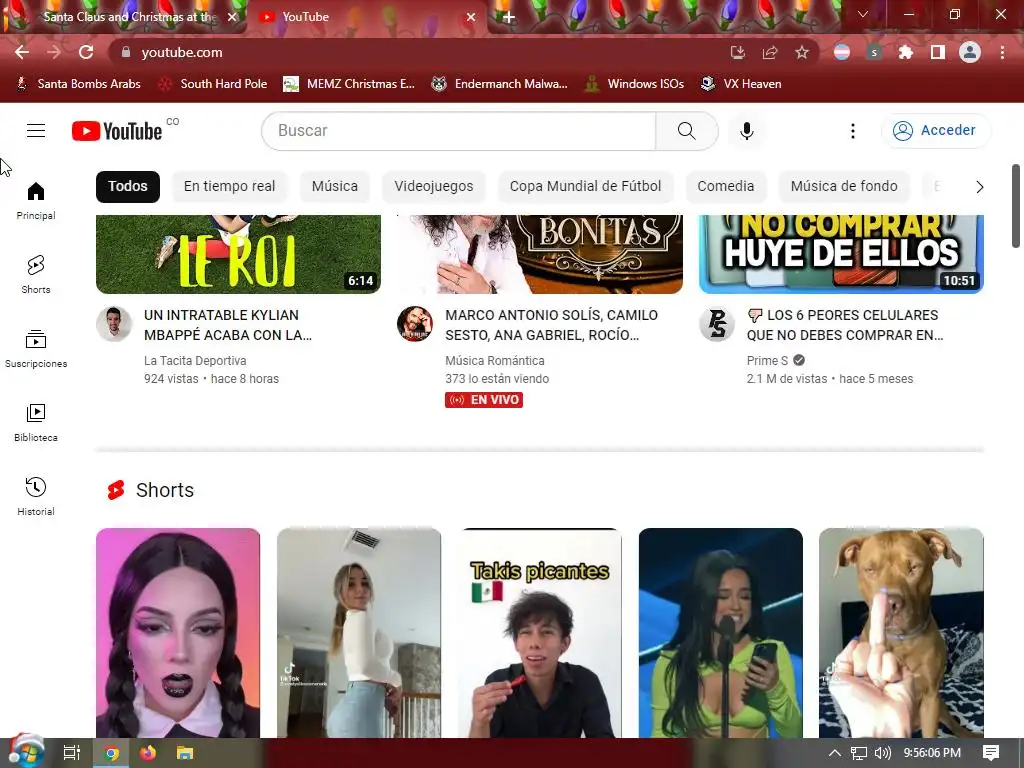Open the South Hard Pole bookmark
Viewport: 1024px width, 768px height.
[214, 84]
